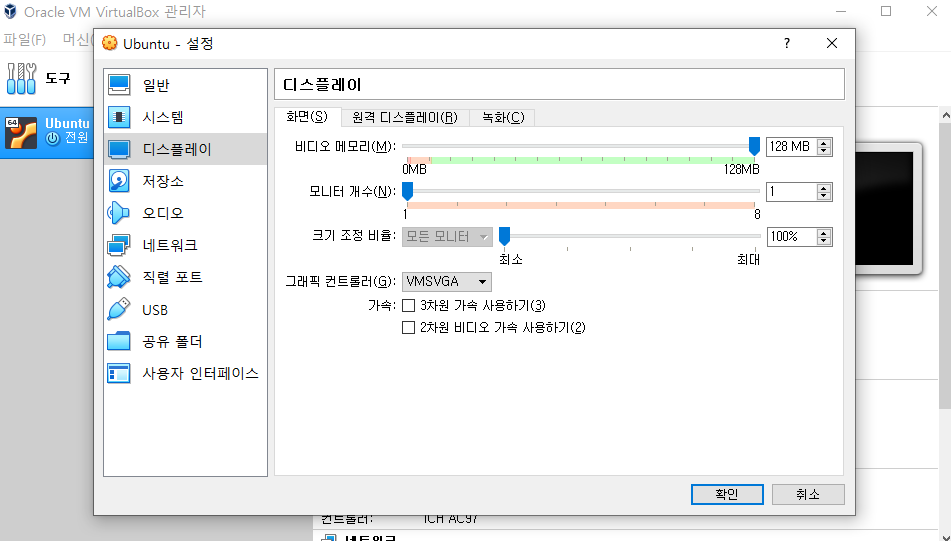Click the VirtualBox logo in main title bar
Image resolution: width=951 pixels, height=541 pixels.
coord(10,12)
